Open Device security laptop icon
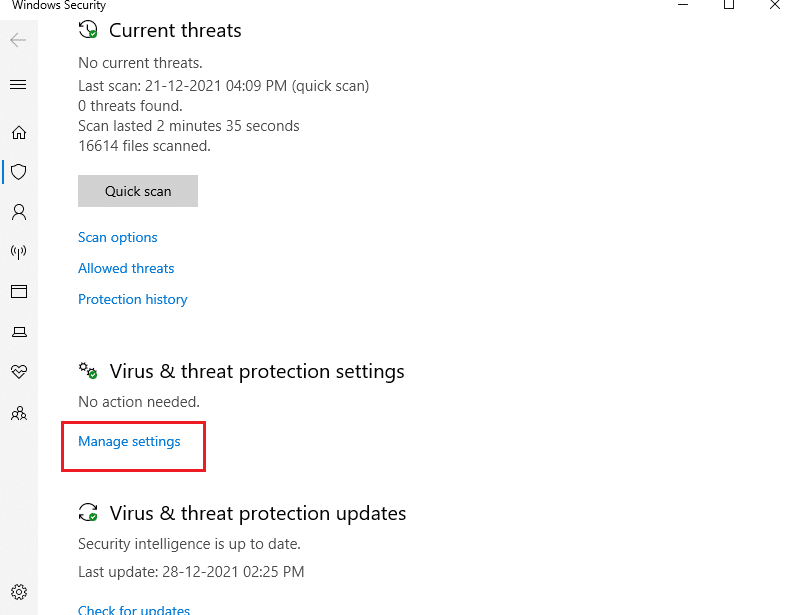 point(18,332)
